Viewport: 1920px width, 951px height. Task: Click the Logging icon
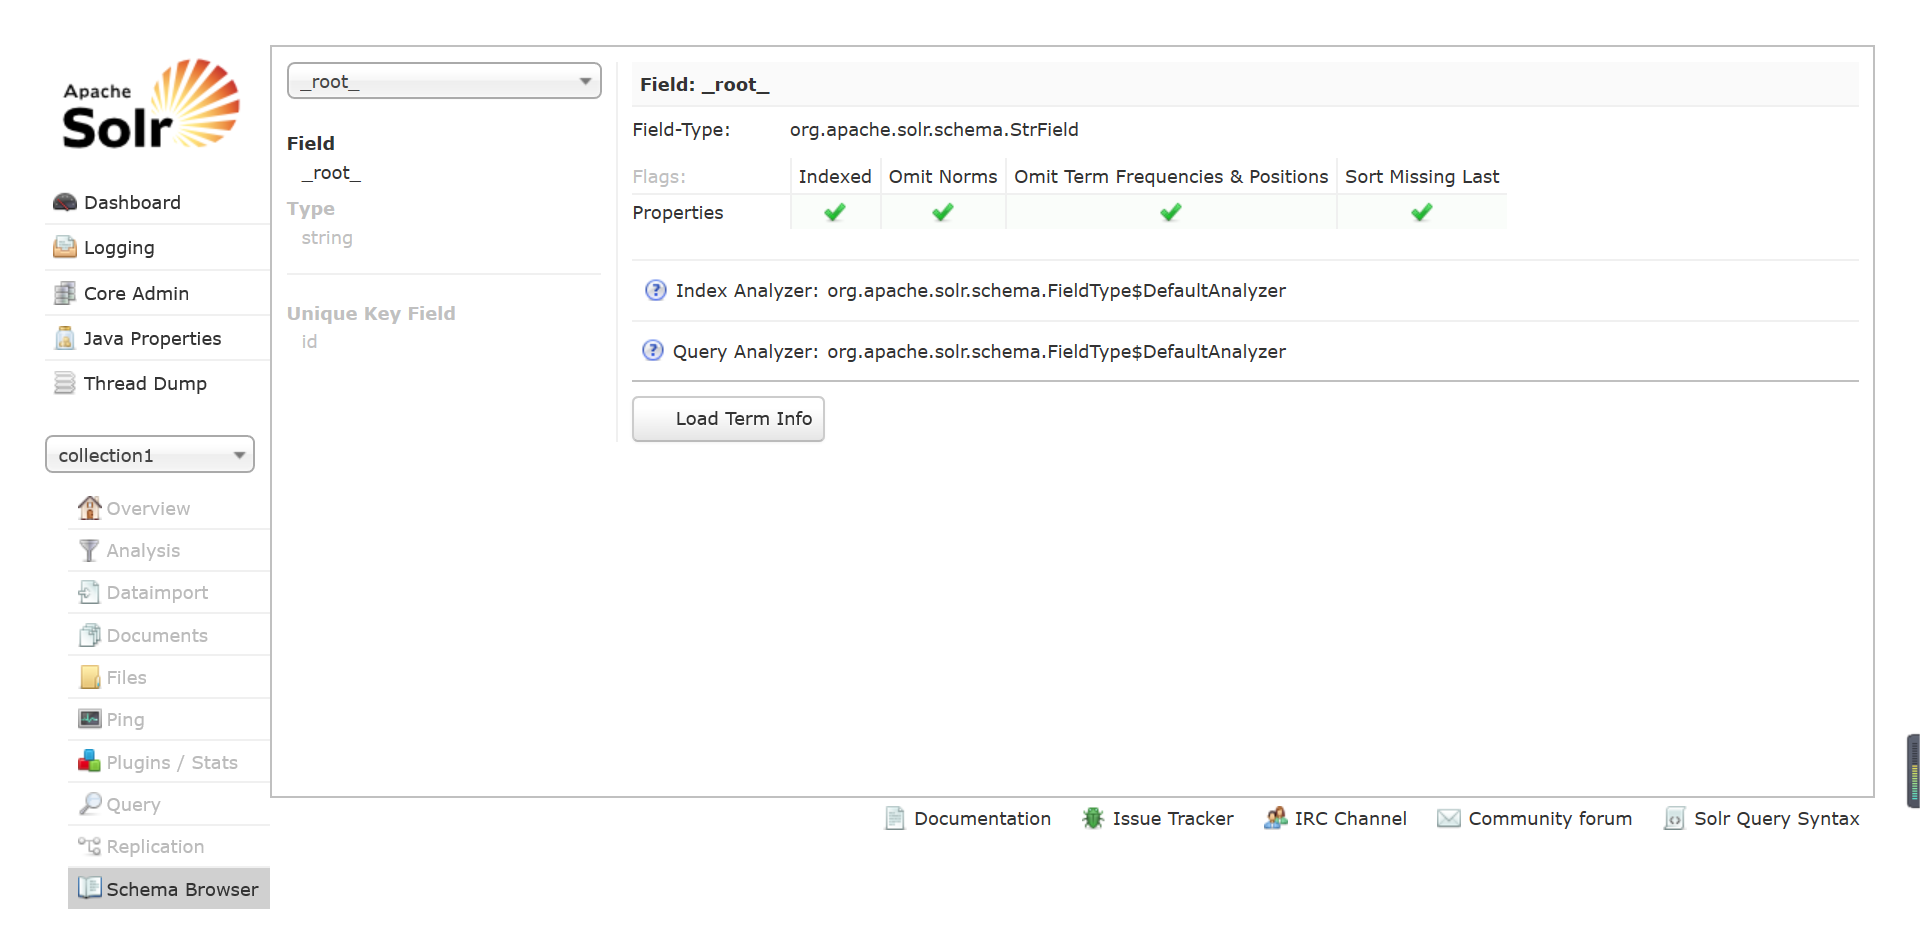coord(65,247)
